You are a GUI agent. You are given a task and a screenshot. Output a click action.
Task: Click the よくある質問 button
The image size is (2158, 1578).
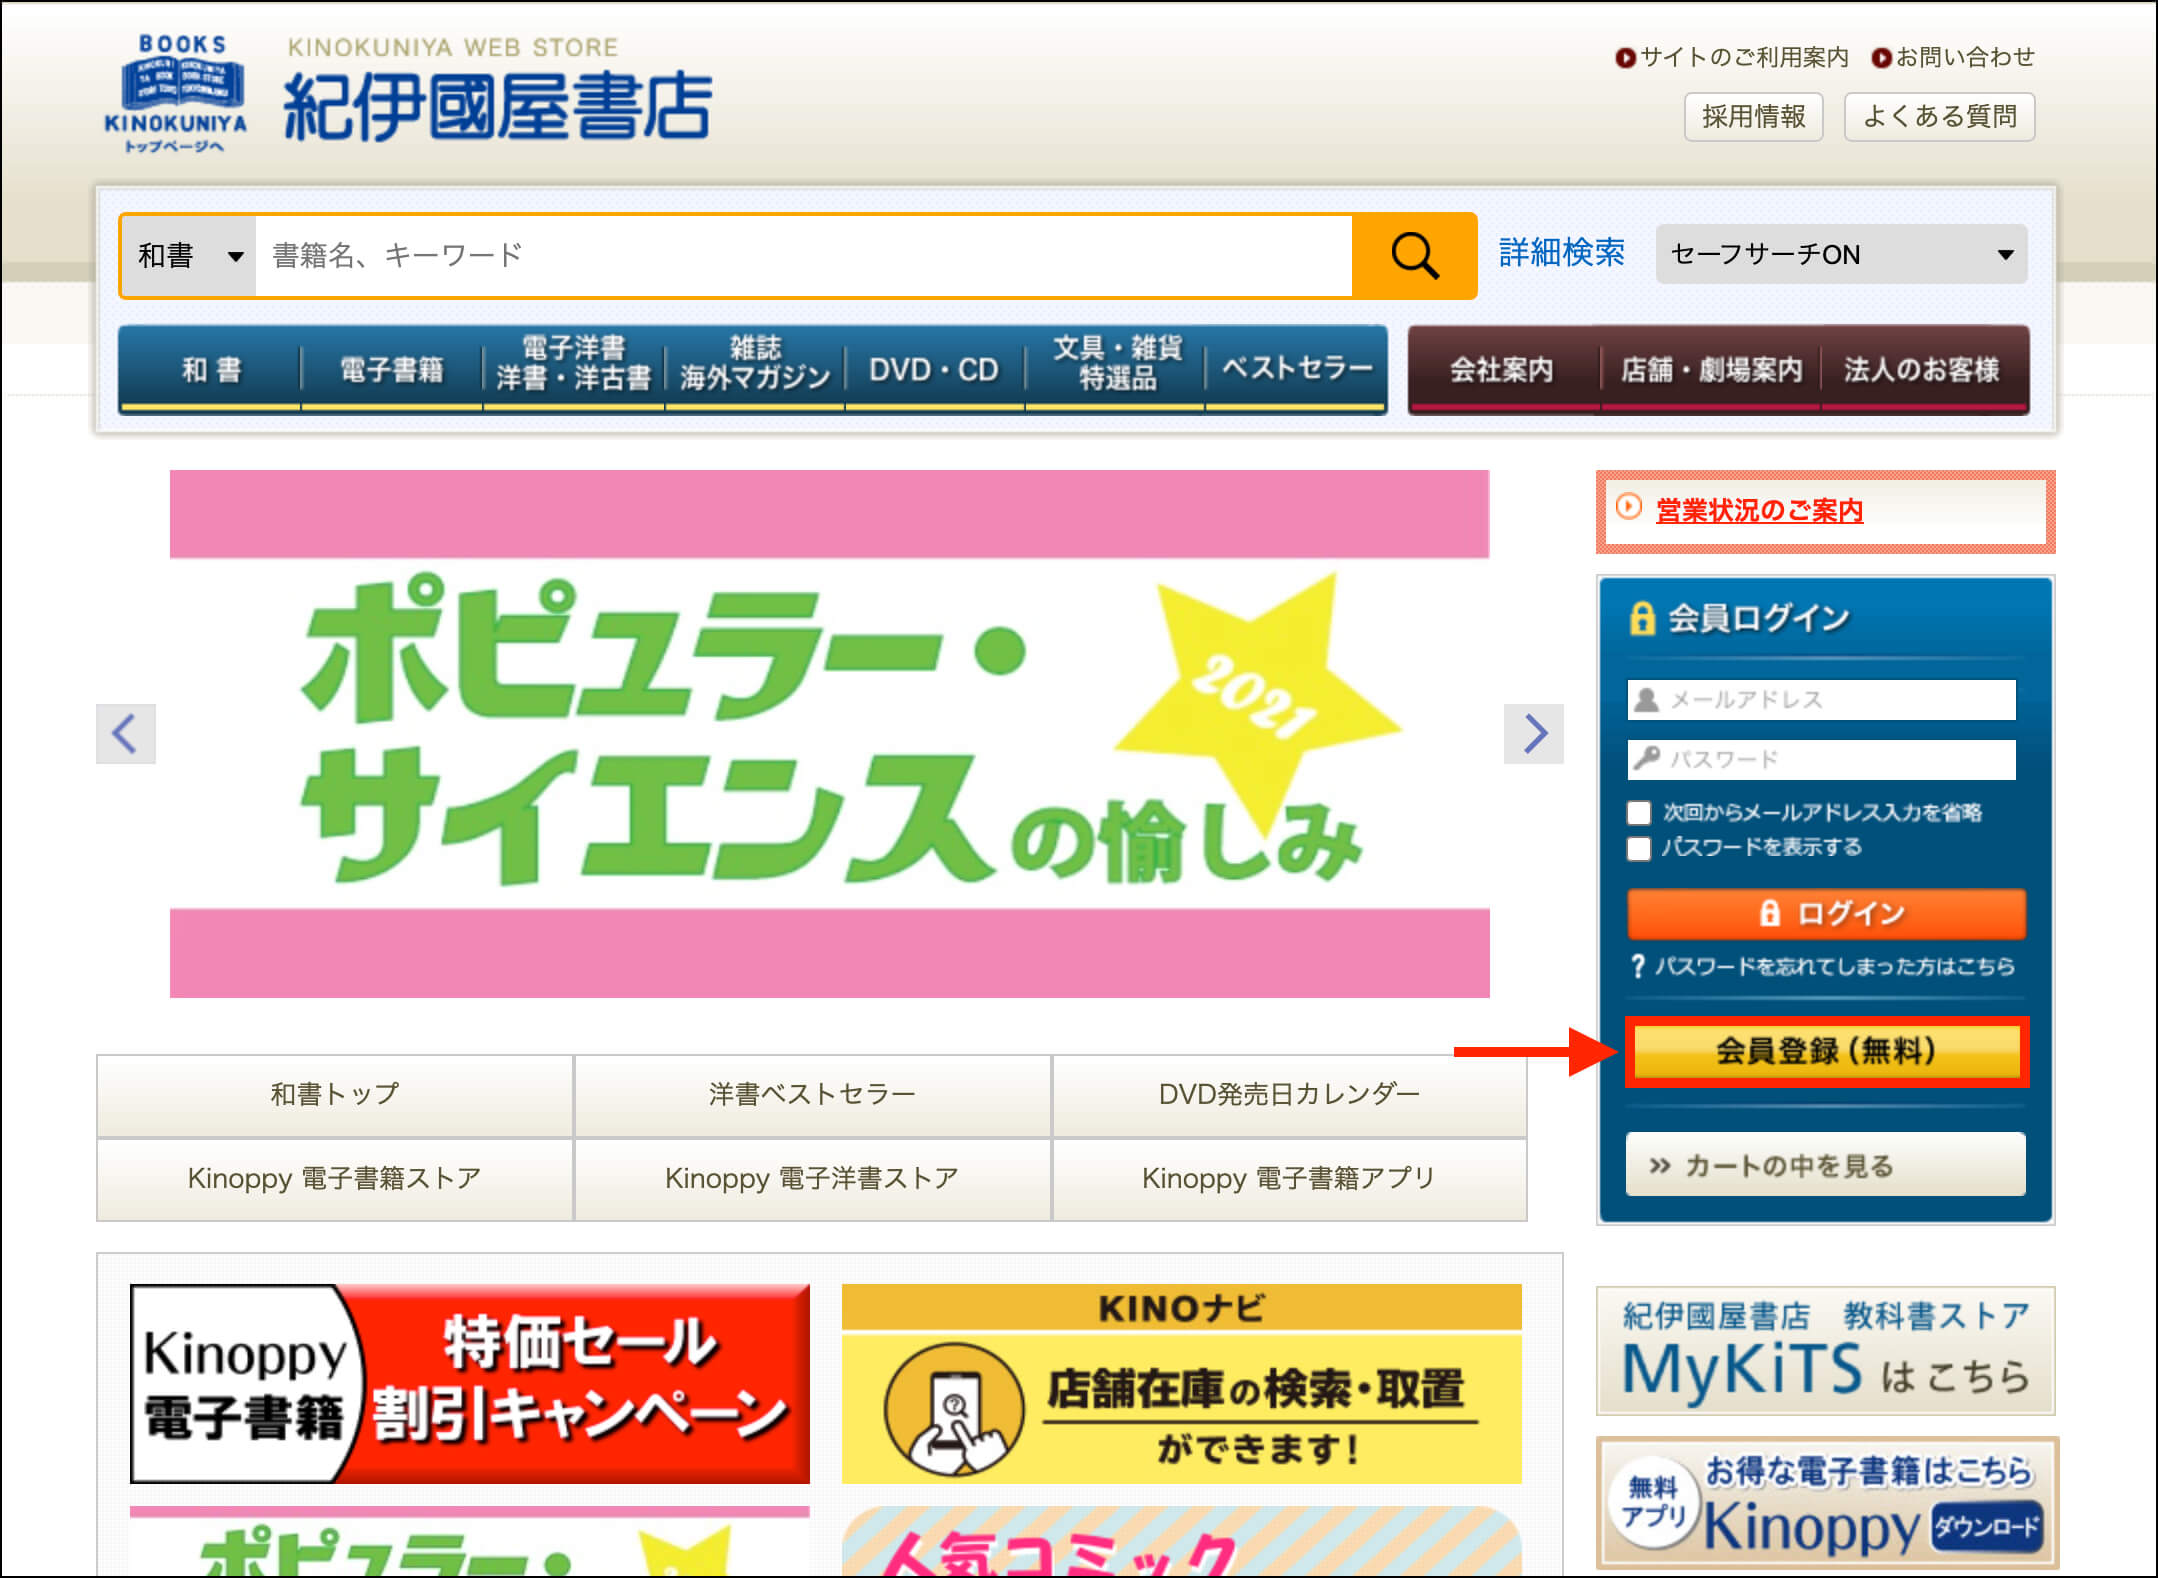(x=1939, y=117)
